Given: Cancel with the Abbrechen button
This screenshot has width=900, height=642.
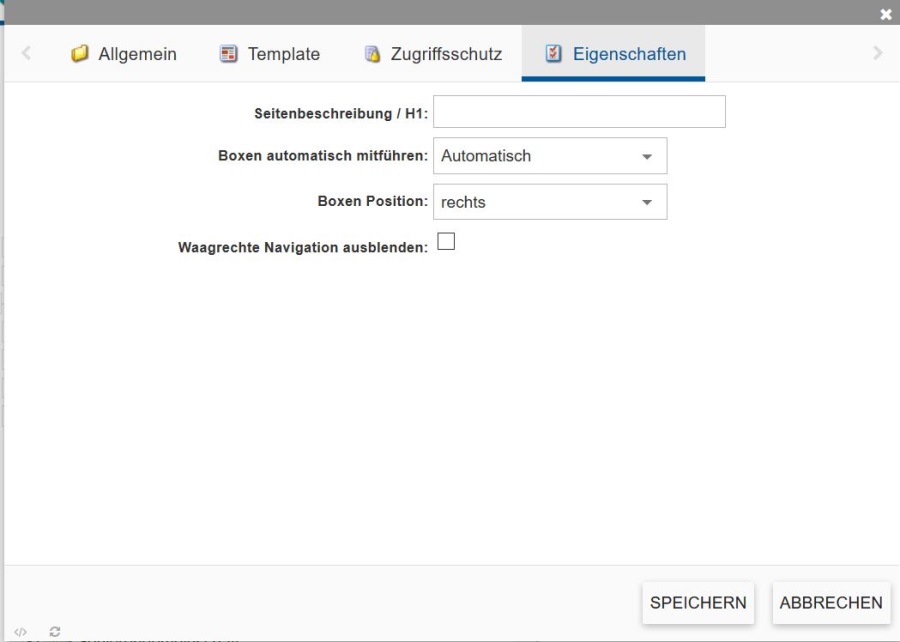Looking at the screenshot, I should coord(831,603).
